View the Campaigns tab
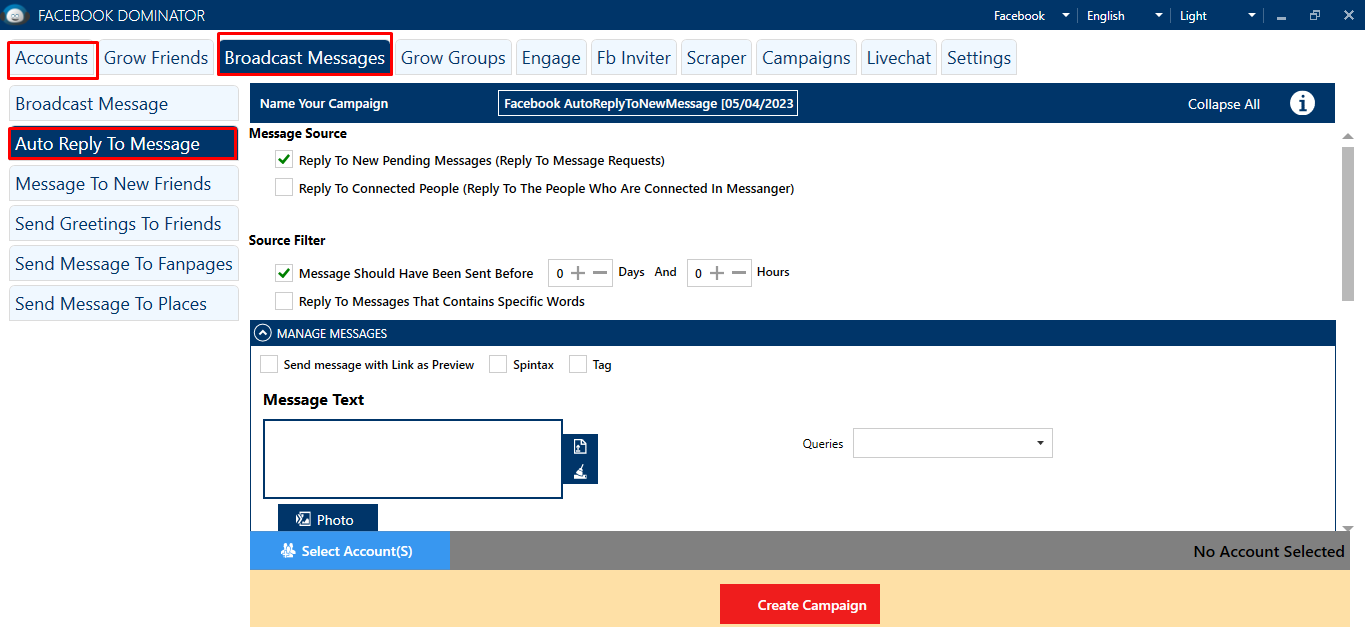The width and height of the screenshot is (1365, 632). 806,58
